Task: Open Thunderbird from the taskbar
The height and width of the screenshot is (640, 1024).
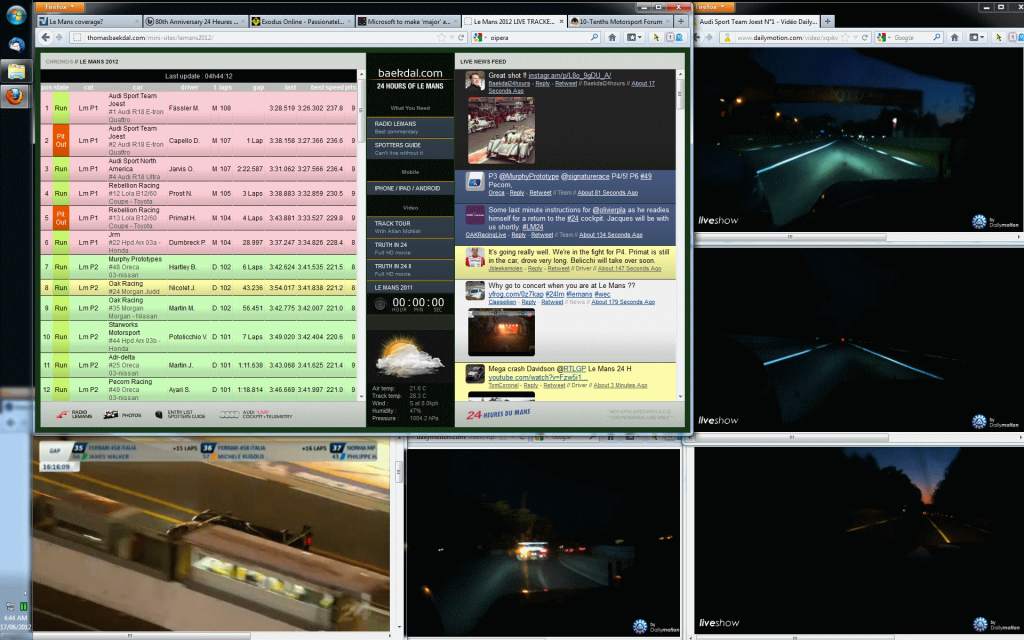Action: 16,44
